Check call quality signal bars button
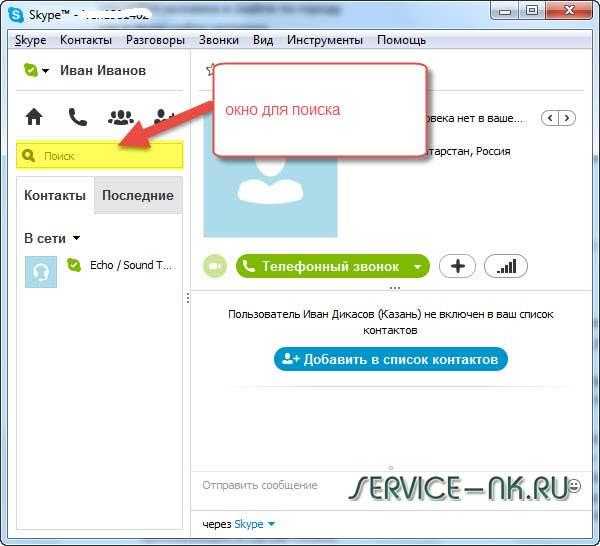Screen dimensions: 600x546 506,266
